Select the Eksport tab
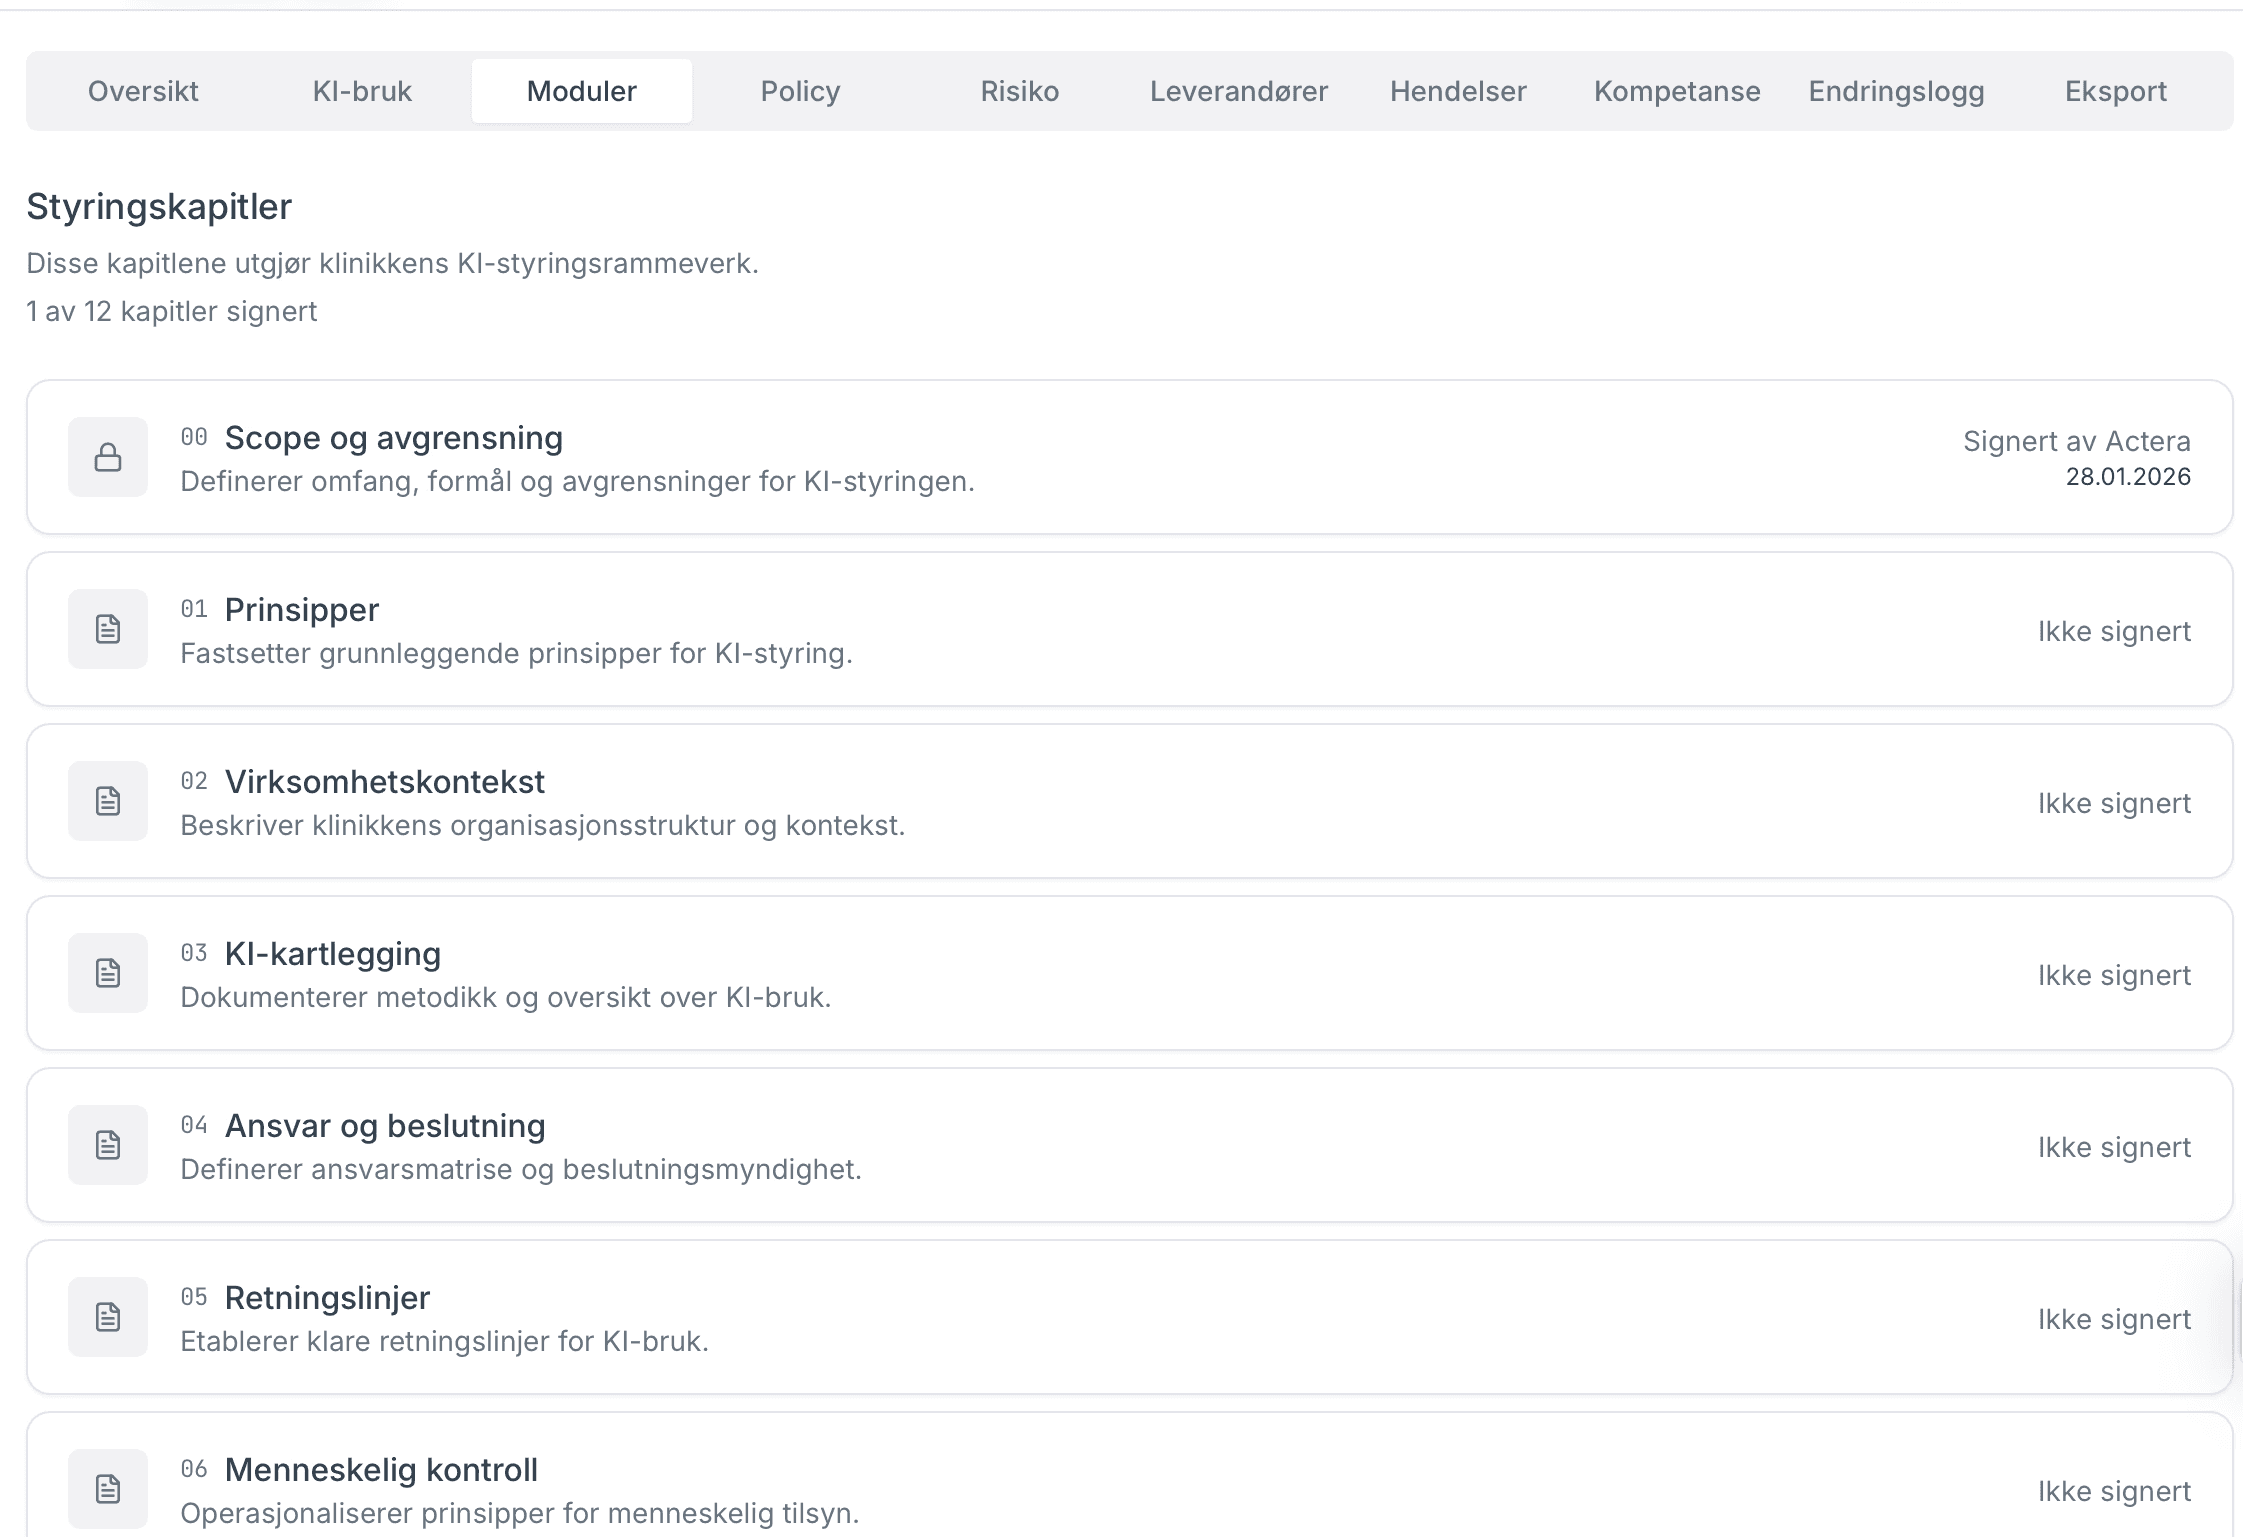Image resolution: width=2243 pixels, height=1537 pixels. click(x=2115, y=91)
